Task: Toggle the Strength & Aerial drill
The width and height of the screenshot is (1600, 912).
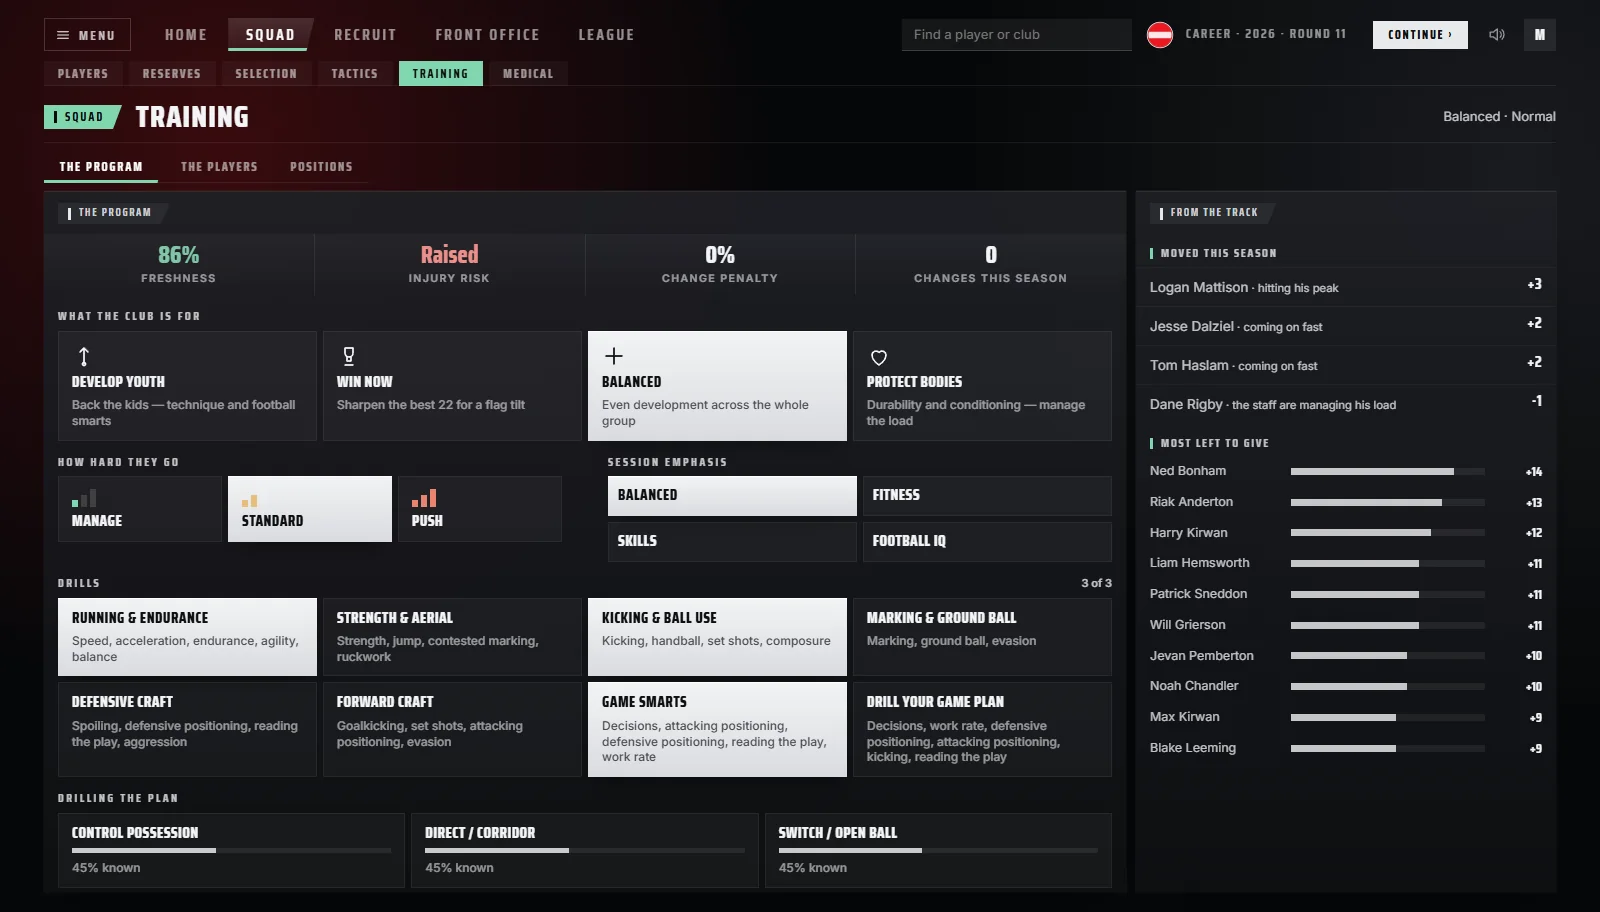Action: (x=452, y=637)
